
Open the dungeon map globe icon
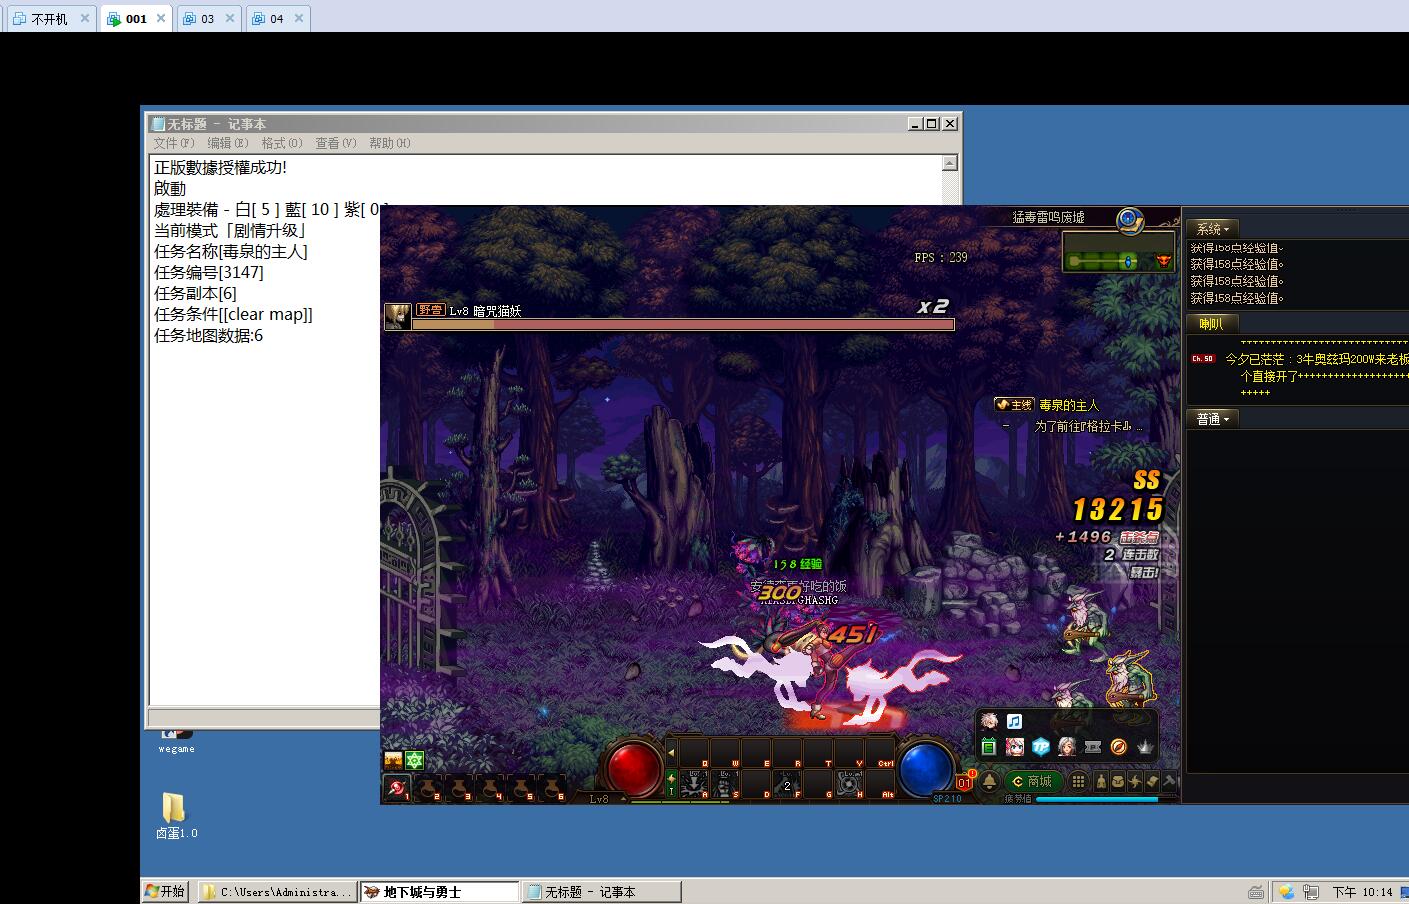point(1130,219)
